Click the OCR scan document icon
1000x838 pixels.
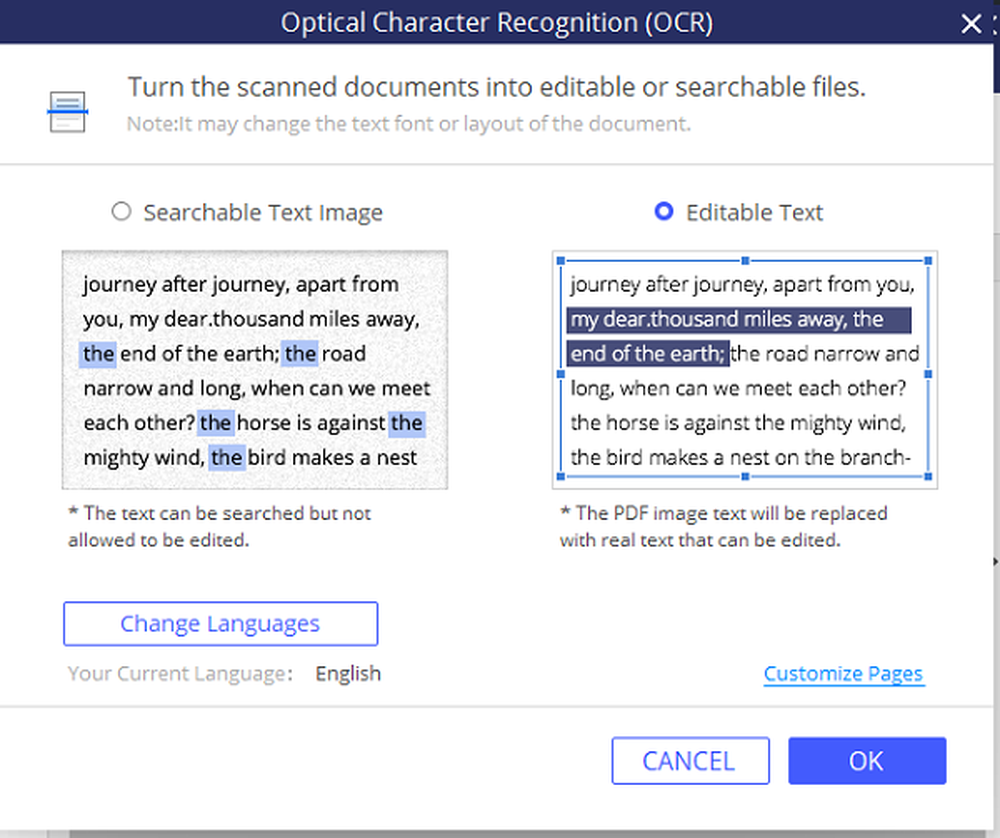tap(68, 111)
